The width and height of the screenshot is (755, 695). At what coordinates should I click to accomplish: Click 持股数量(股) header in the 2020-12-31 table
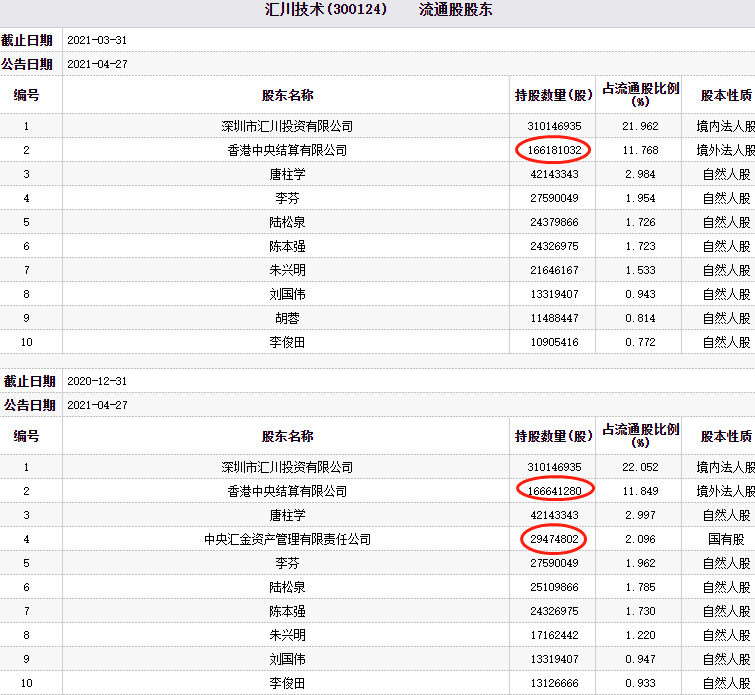[x=554, y=436]
